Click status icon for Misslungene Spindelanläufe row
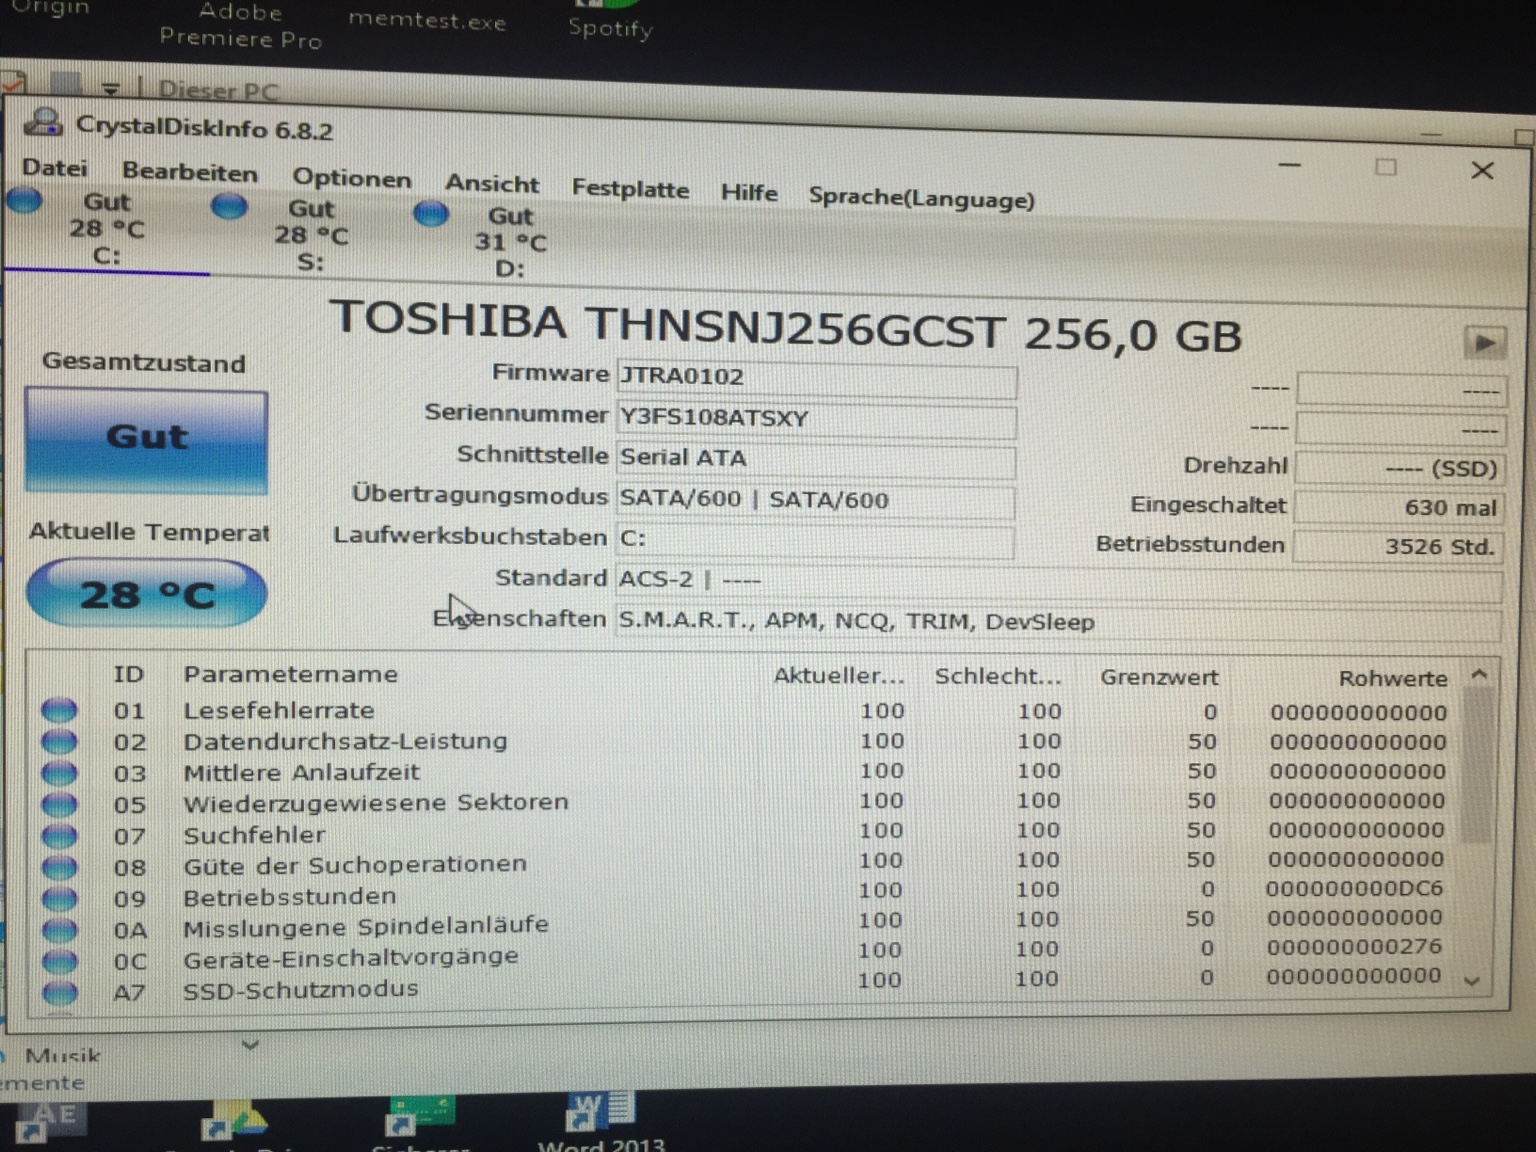Screen dimensions: 1536x1152 tap(59, 929)
